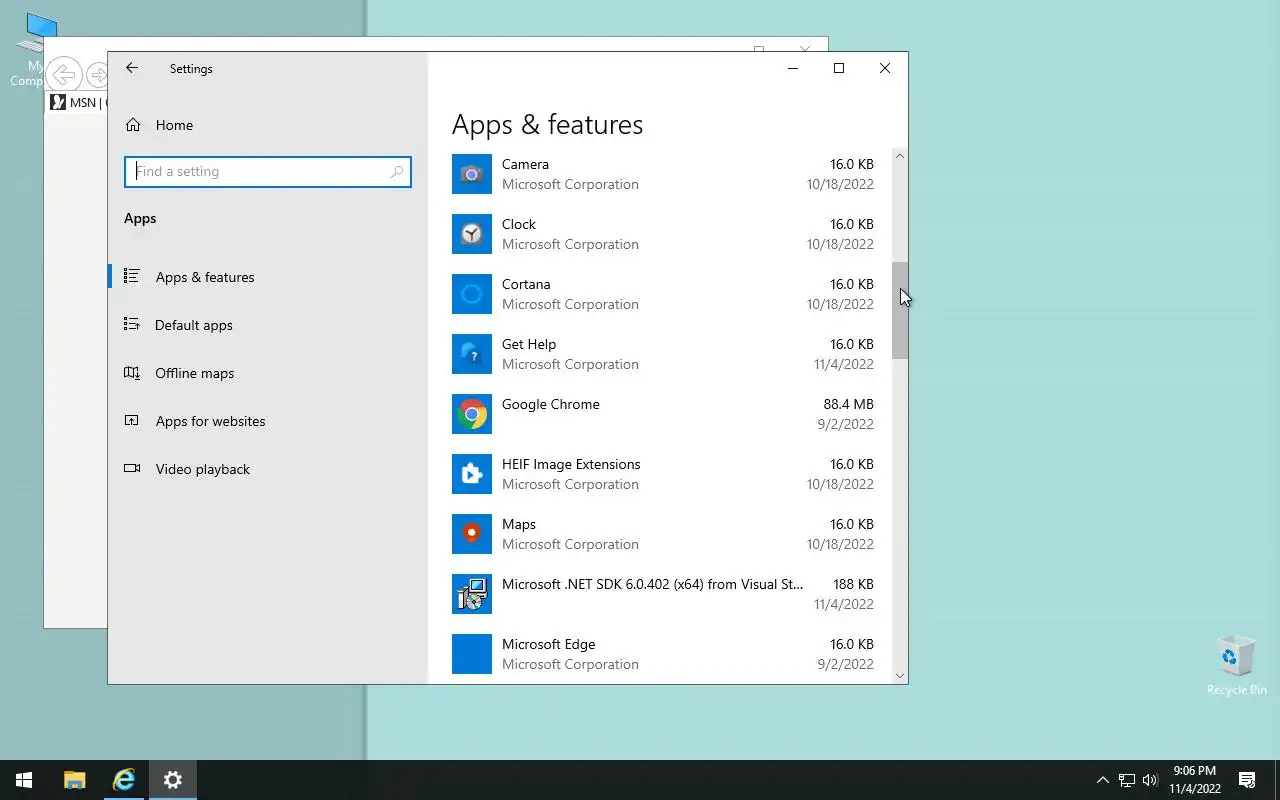1280x800 pixels.
Task: Select the Camera app name
Action: pos(525,164)
